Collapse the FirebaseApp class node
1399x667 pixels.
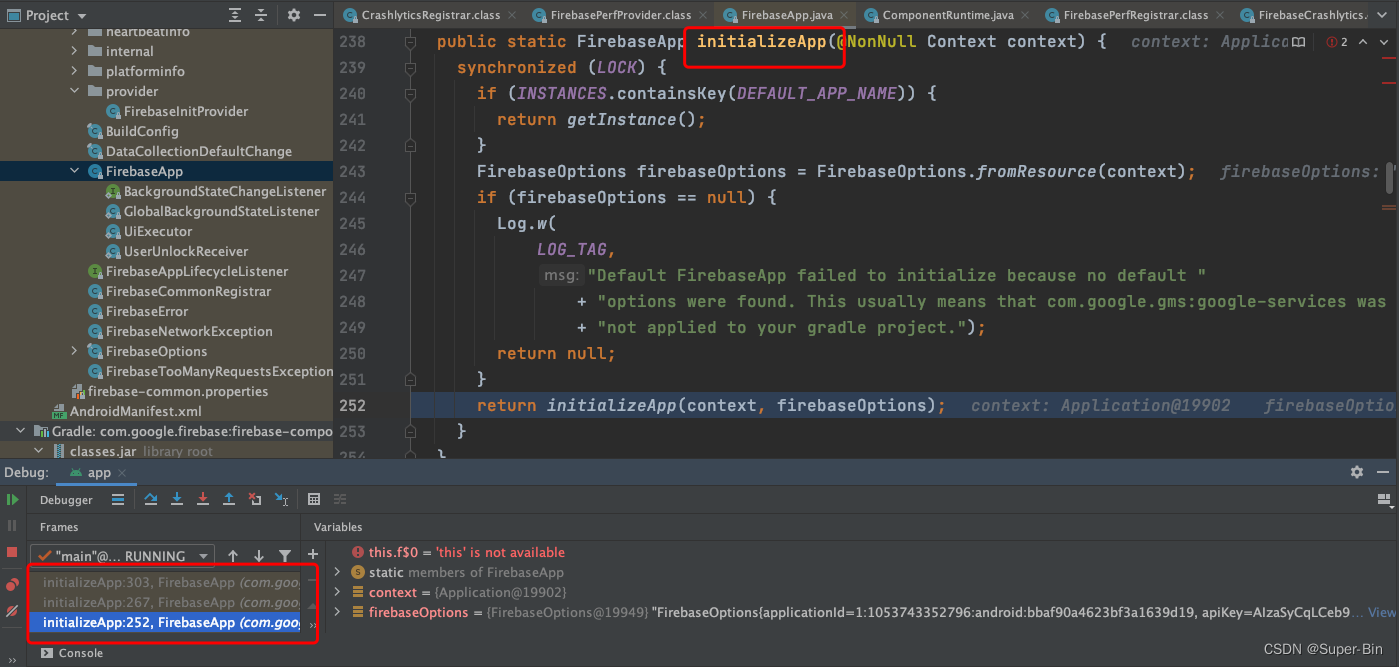[x=75, y=171]
